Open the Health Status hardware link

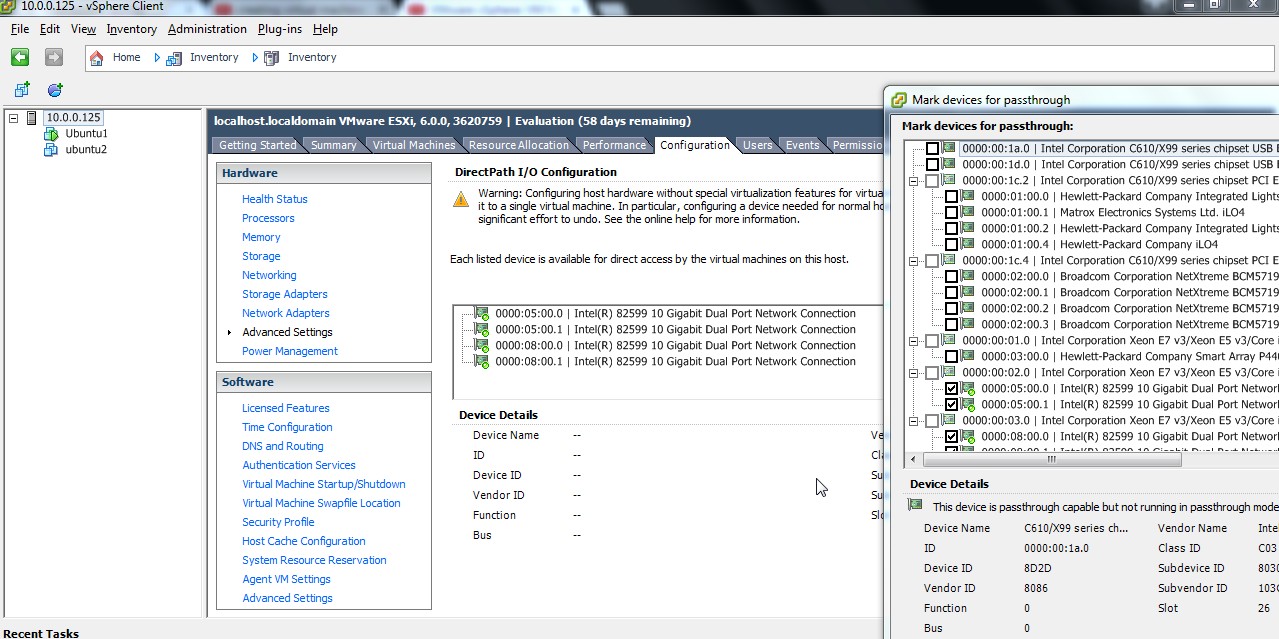(275, 199)
